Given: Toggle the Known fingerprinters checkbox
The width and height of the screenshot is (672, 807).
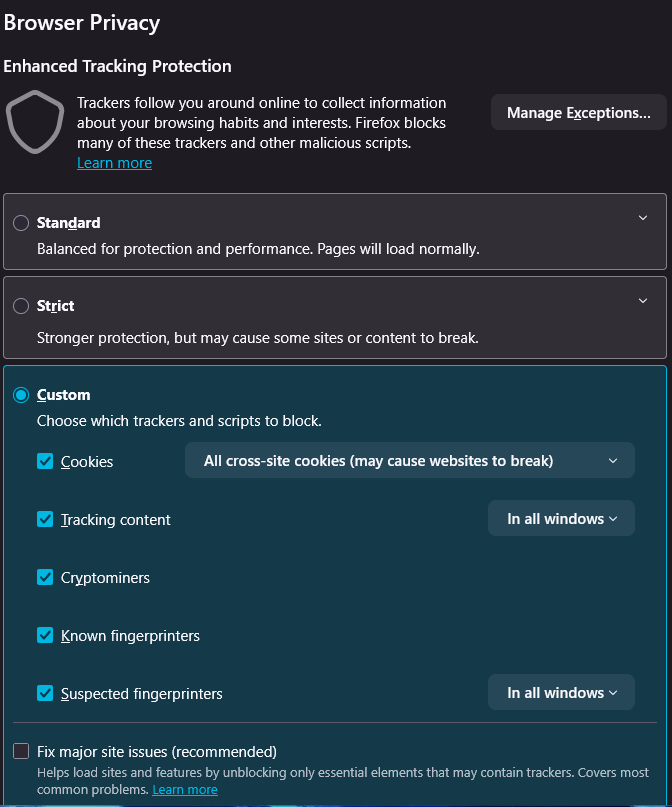Looking at the screenshot, I should pyautogui.click(x=45, y=636).
